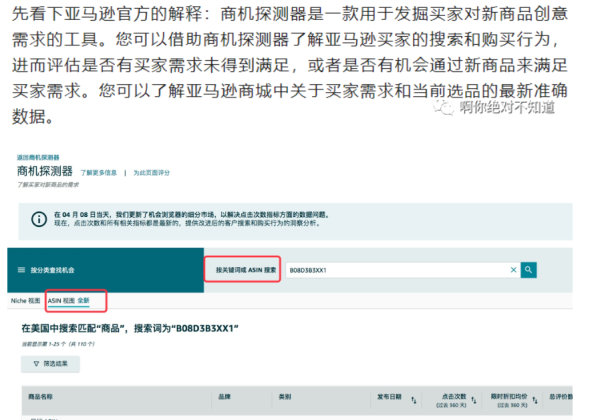Go back via 返回商机探测器 link

[38, 158]
